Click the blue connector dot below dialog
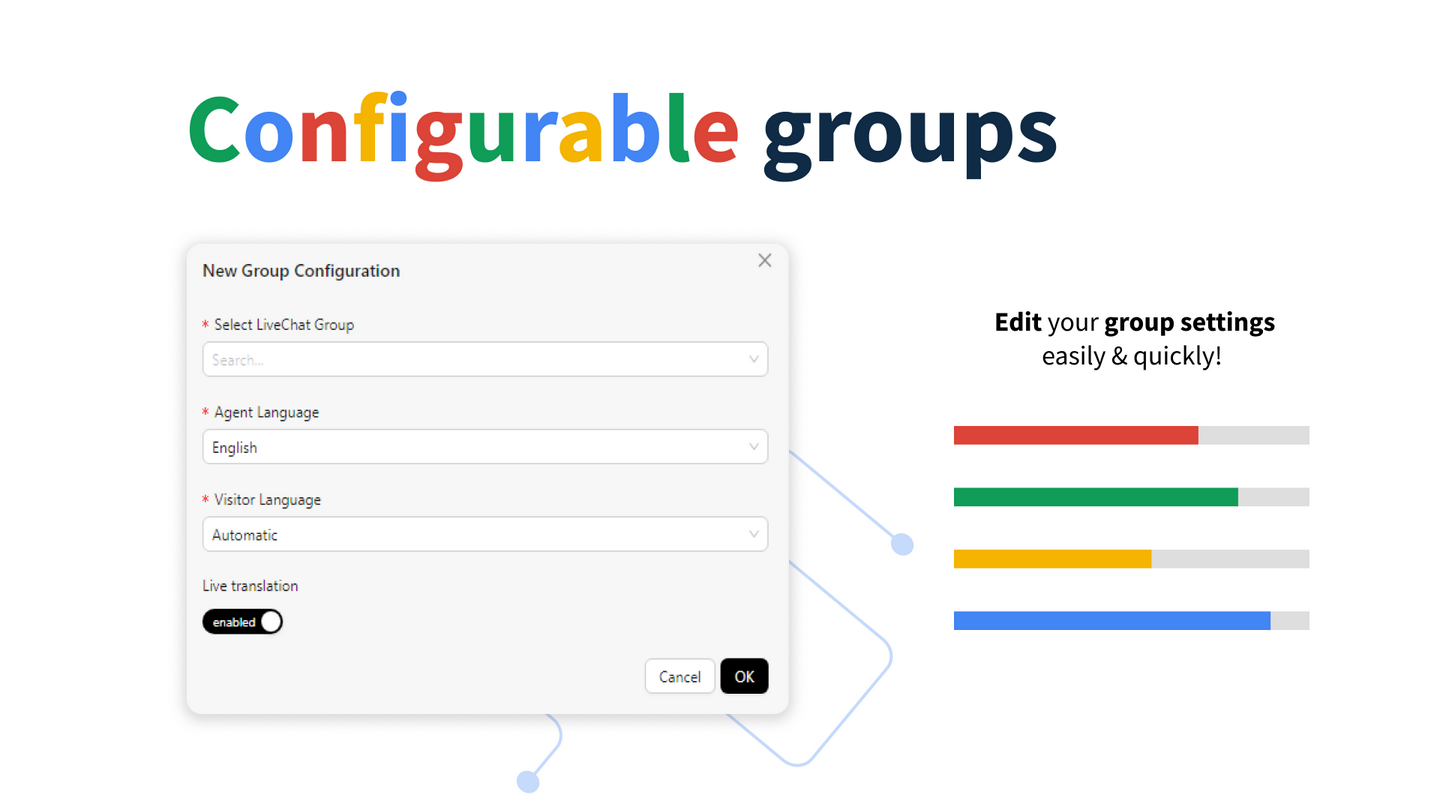Screen dimensions: 1440x810 [528, 781]
